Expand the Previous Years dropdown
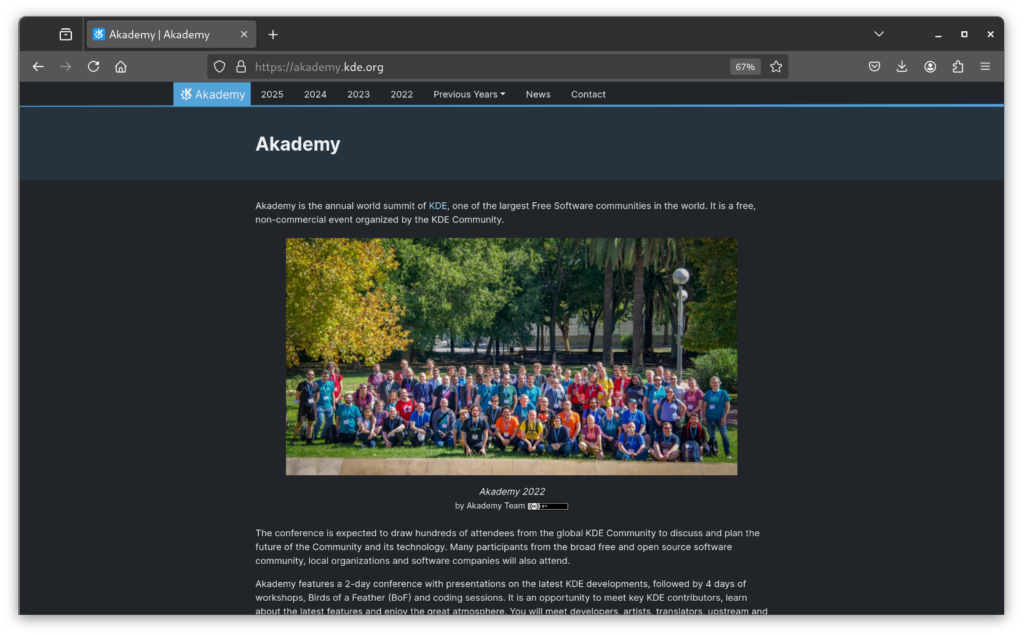1024x637 pixels. tap(469, 94)
